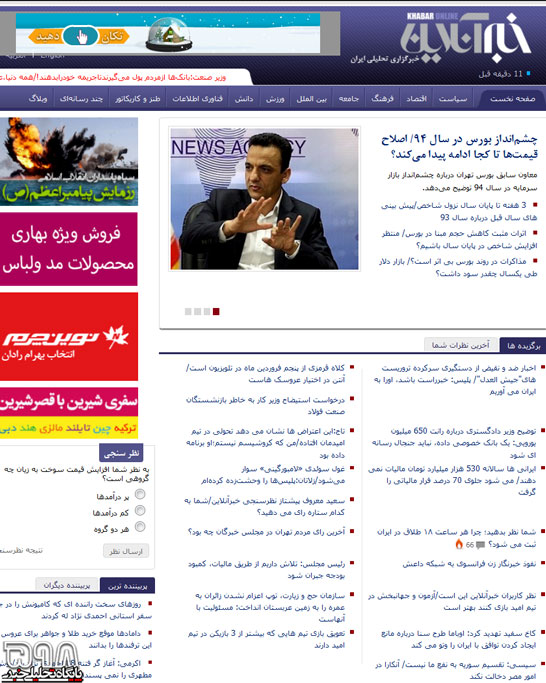Switch to the آخرین نظرات شما tab
Image resolution: width=546 pixels, height=683 pixels.
(461, 345)
